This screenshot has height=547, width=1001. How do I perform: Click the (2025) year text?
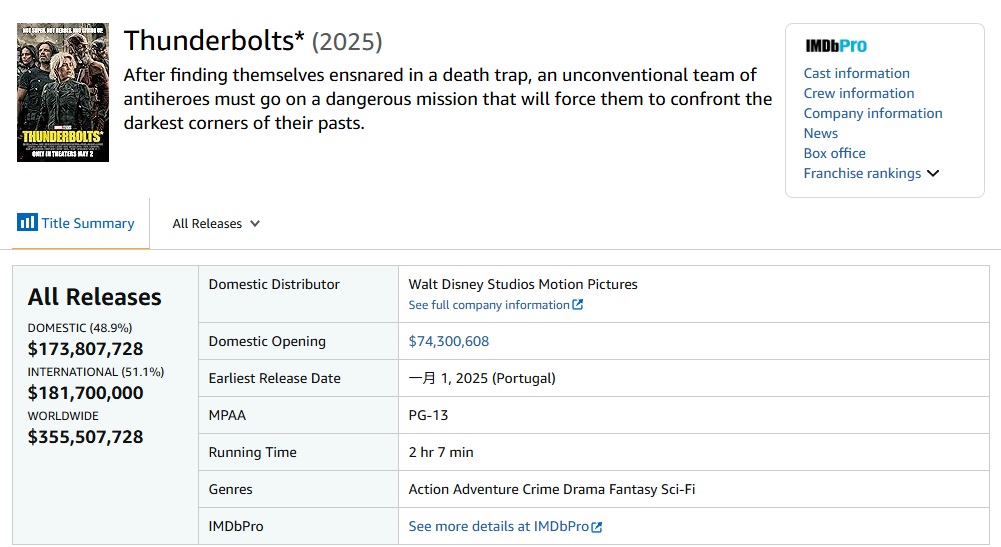(x=347, y=42)
